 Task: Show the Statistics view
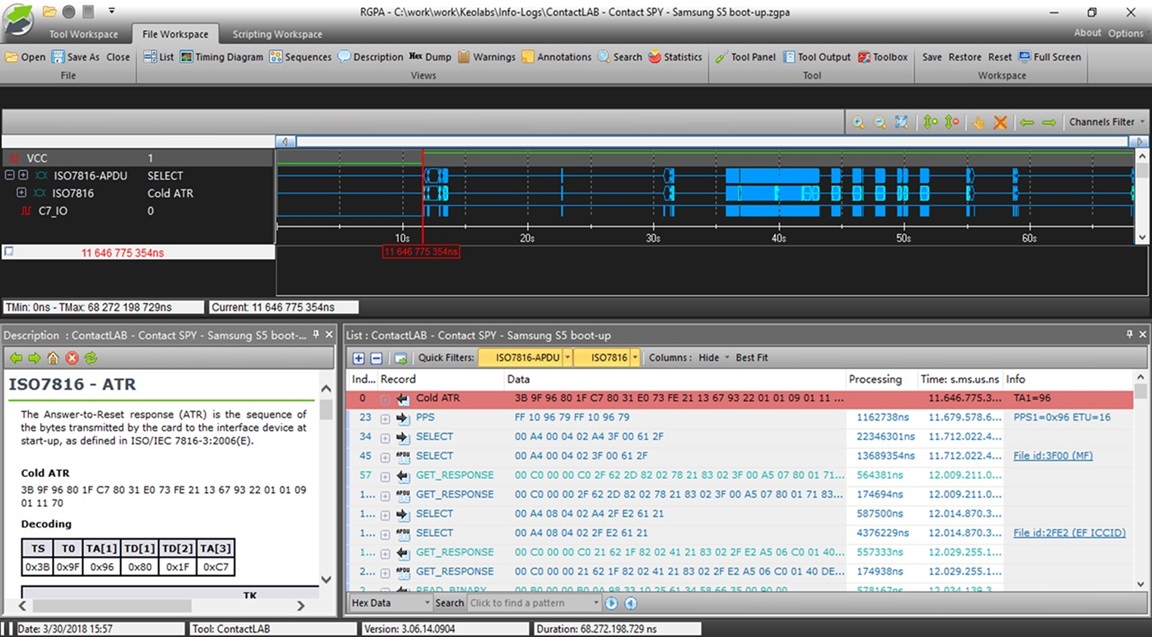(x=674, y=57)
